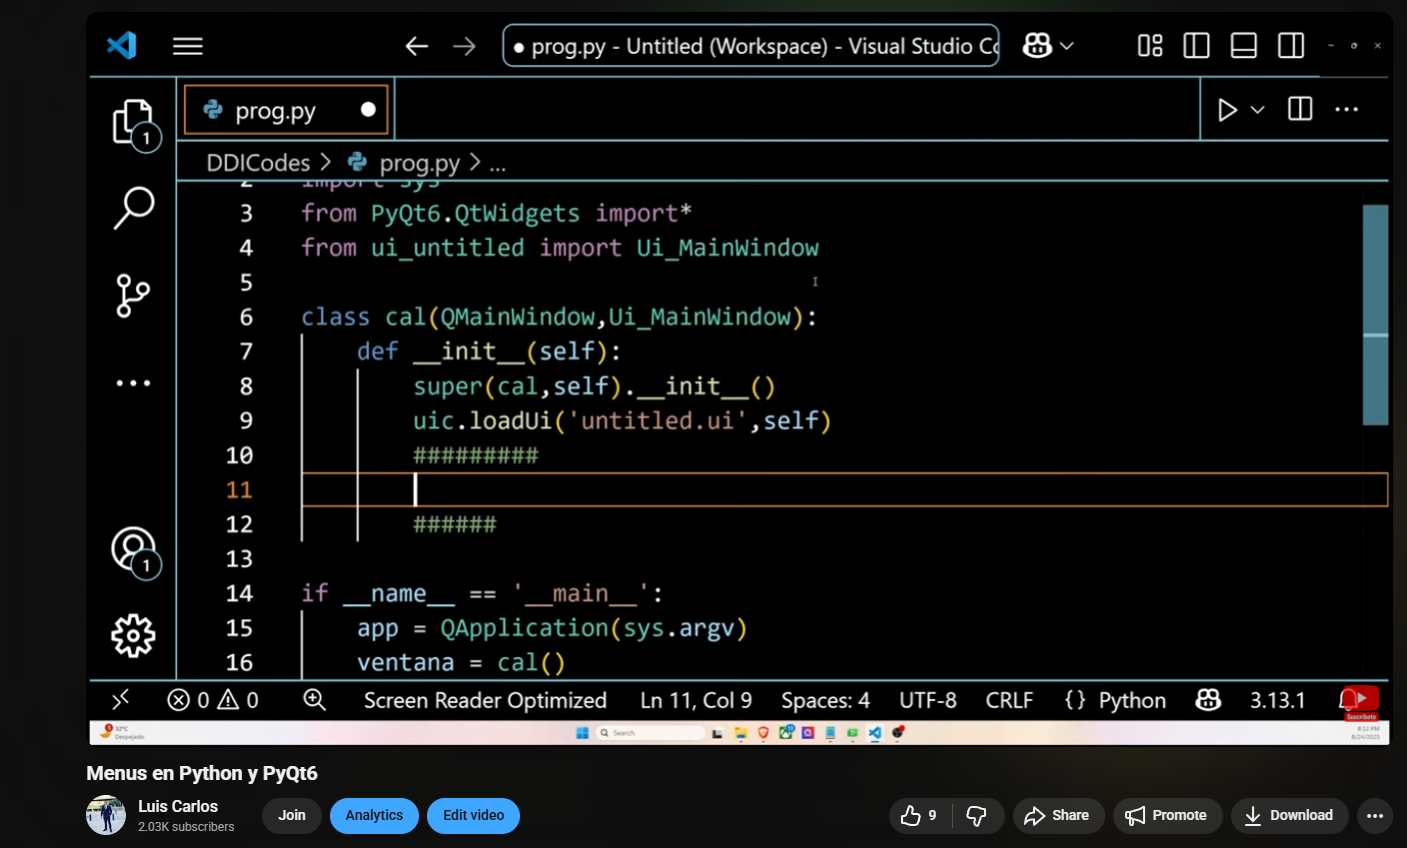1407x848 pixels.
Task: Click the Ln 11, Col 9 status indicator
Action: 696,700
